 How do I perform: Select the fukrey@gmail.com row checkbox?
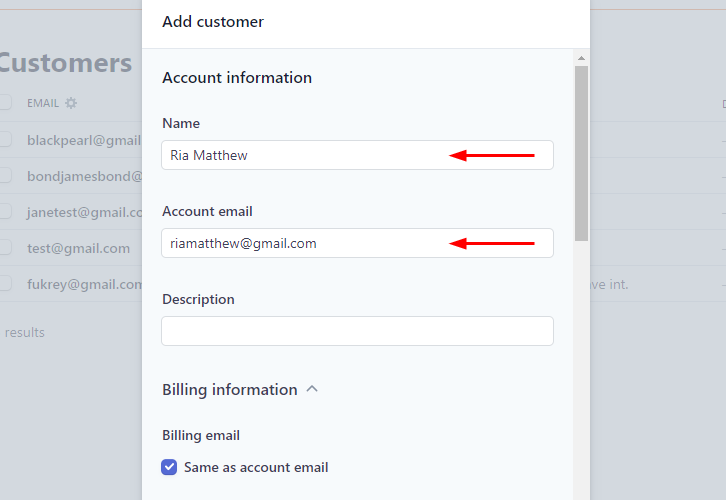(x=5, y=283)
